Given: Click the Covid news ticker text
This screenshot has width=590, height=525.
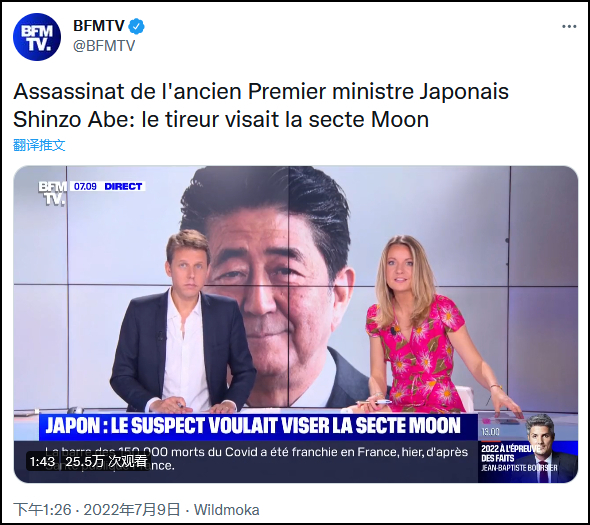Looking at the screenshot, I should tap(256, 458).
